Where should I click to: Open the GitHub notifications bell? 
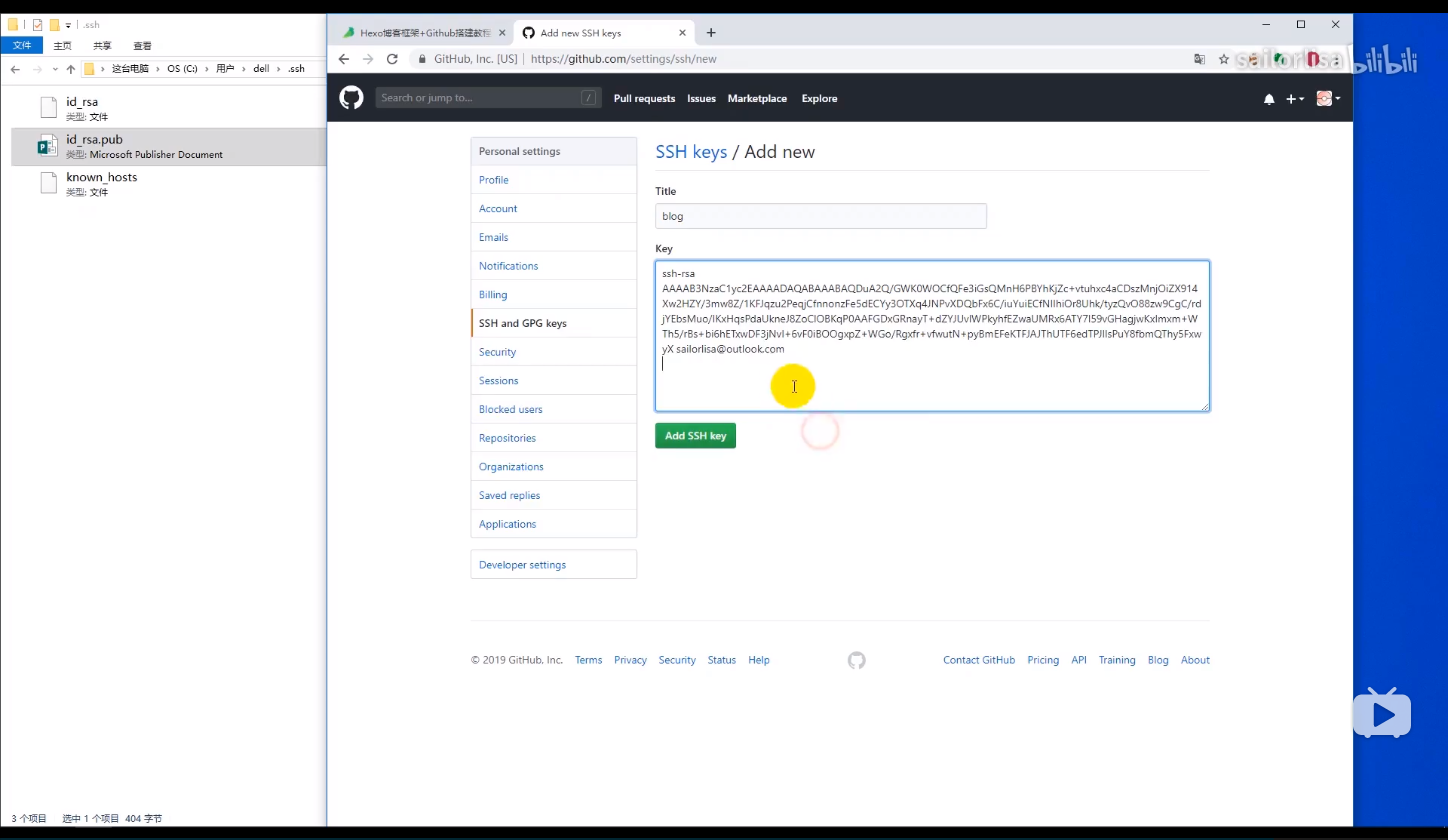(1269, 99)
